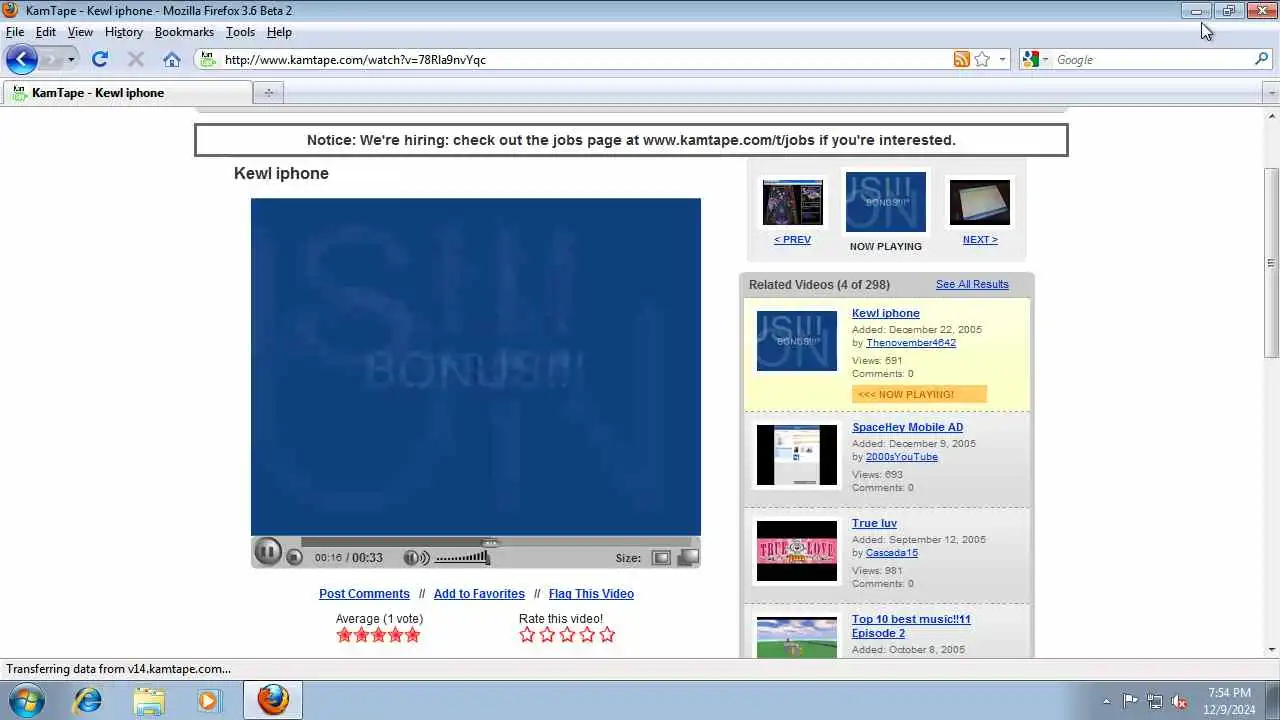Launch Internet Explorer from the taskbar

[88, 700]
